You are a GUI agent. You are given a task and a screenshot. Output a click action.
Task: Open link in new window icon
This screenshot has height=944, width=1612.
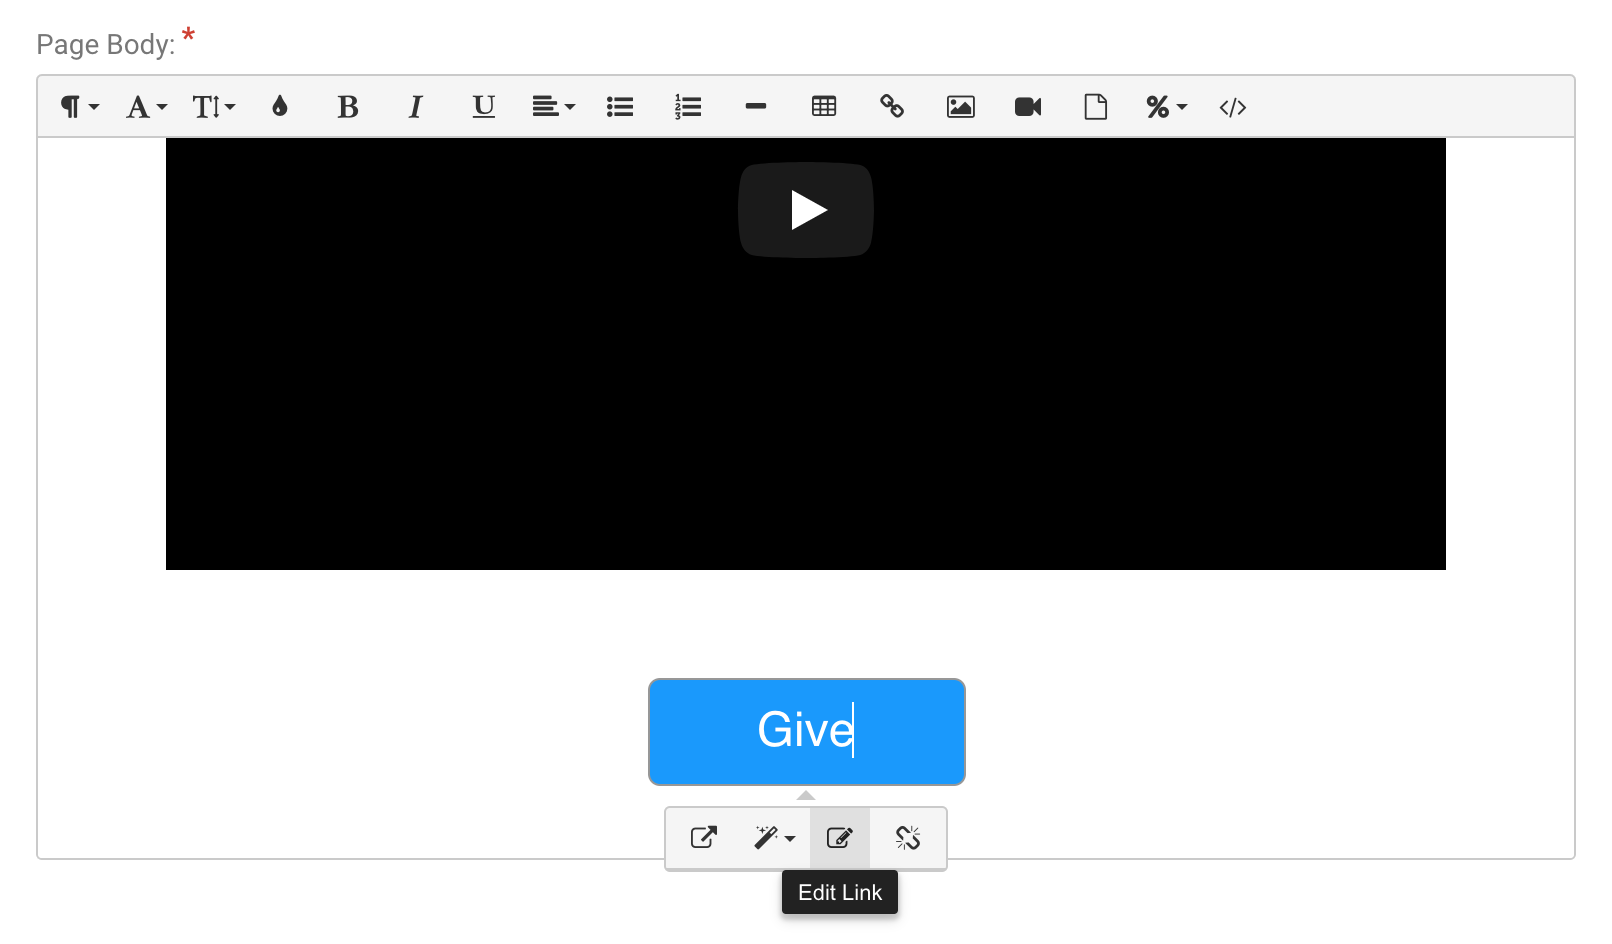704,838
